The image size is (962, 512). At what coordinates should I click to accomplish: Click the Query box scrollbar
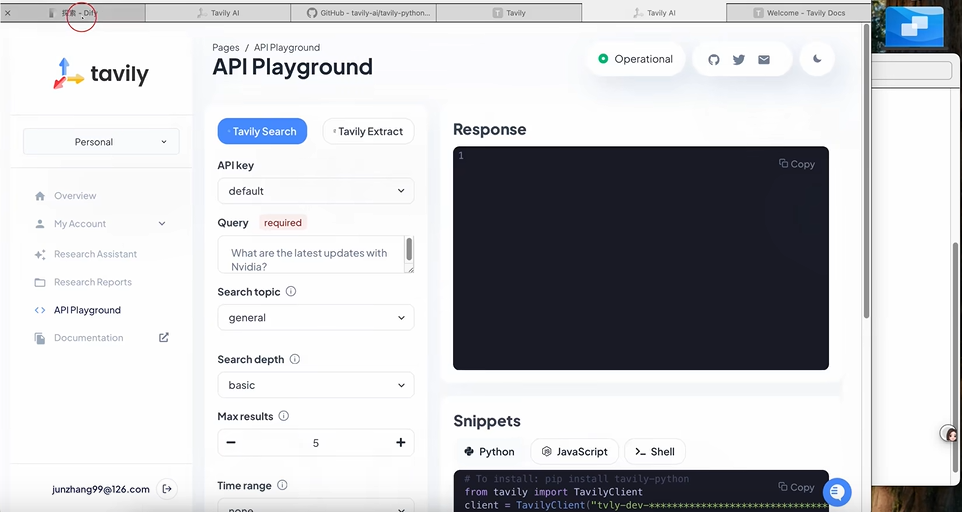point(409,250)
